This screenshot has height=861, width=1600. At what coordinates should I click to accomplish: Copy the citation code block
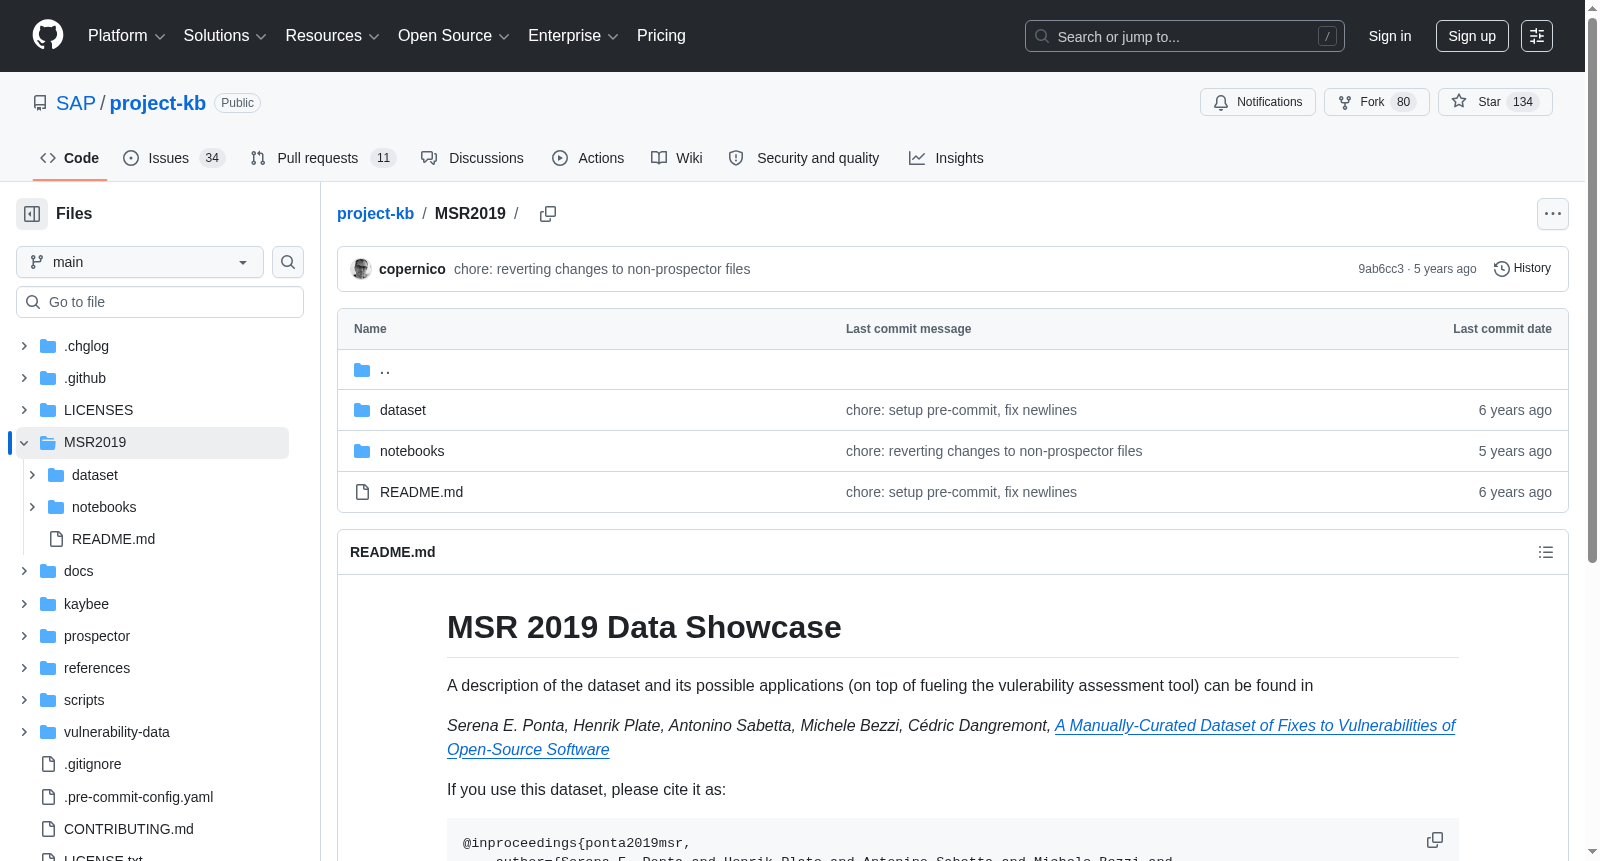1435,840
